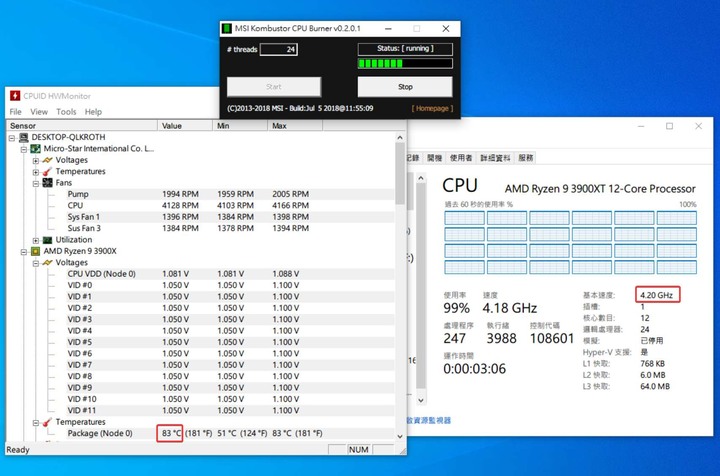
Task: Switch to the 詳細資料 tab in Task Manager
Action: 495,157
